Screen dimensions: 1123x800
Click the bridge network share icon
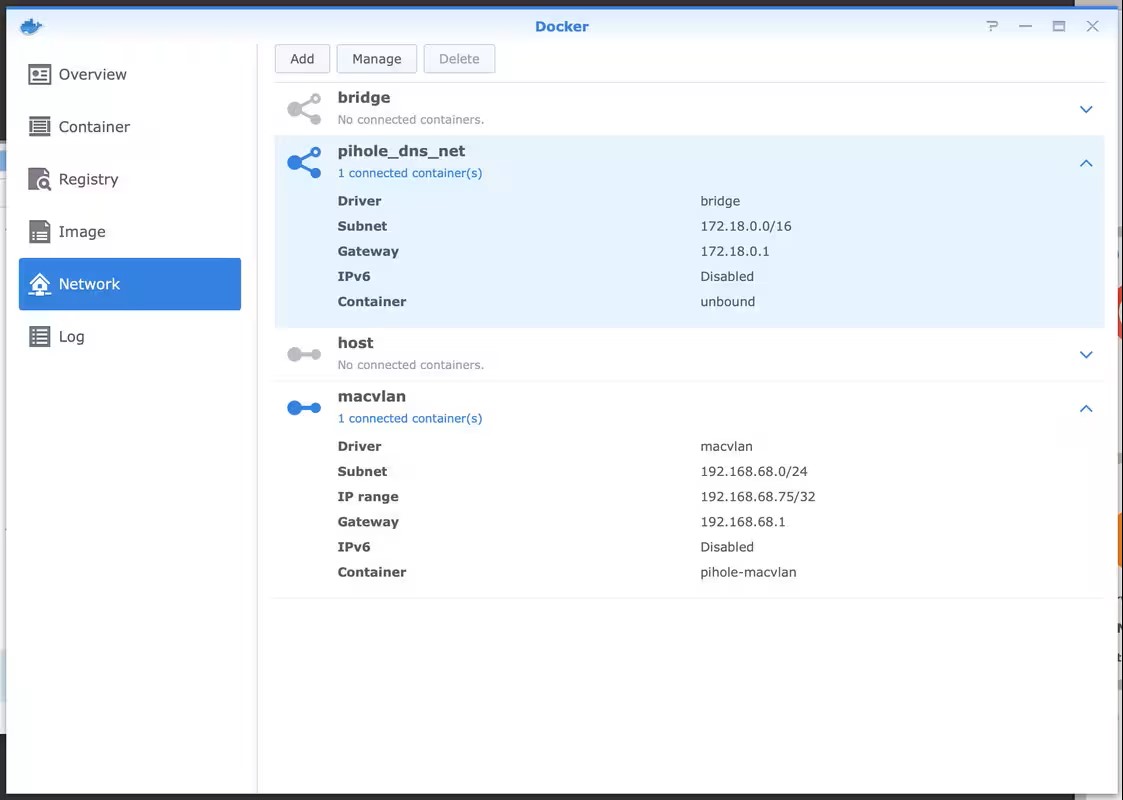point(304,109)
